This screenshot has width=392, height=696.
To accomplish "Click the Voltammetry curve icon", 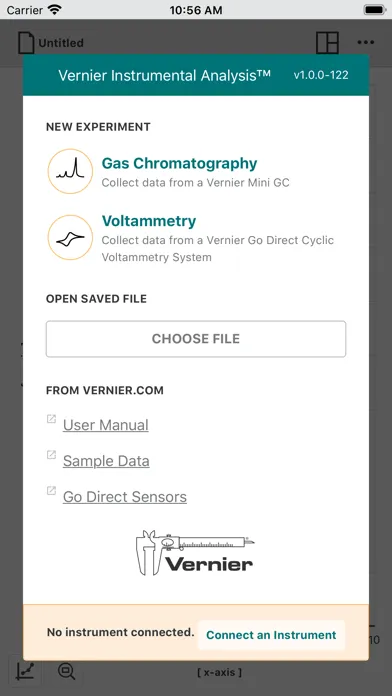I will tap(70, 237).
